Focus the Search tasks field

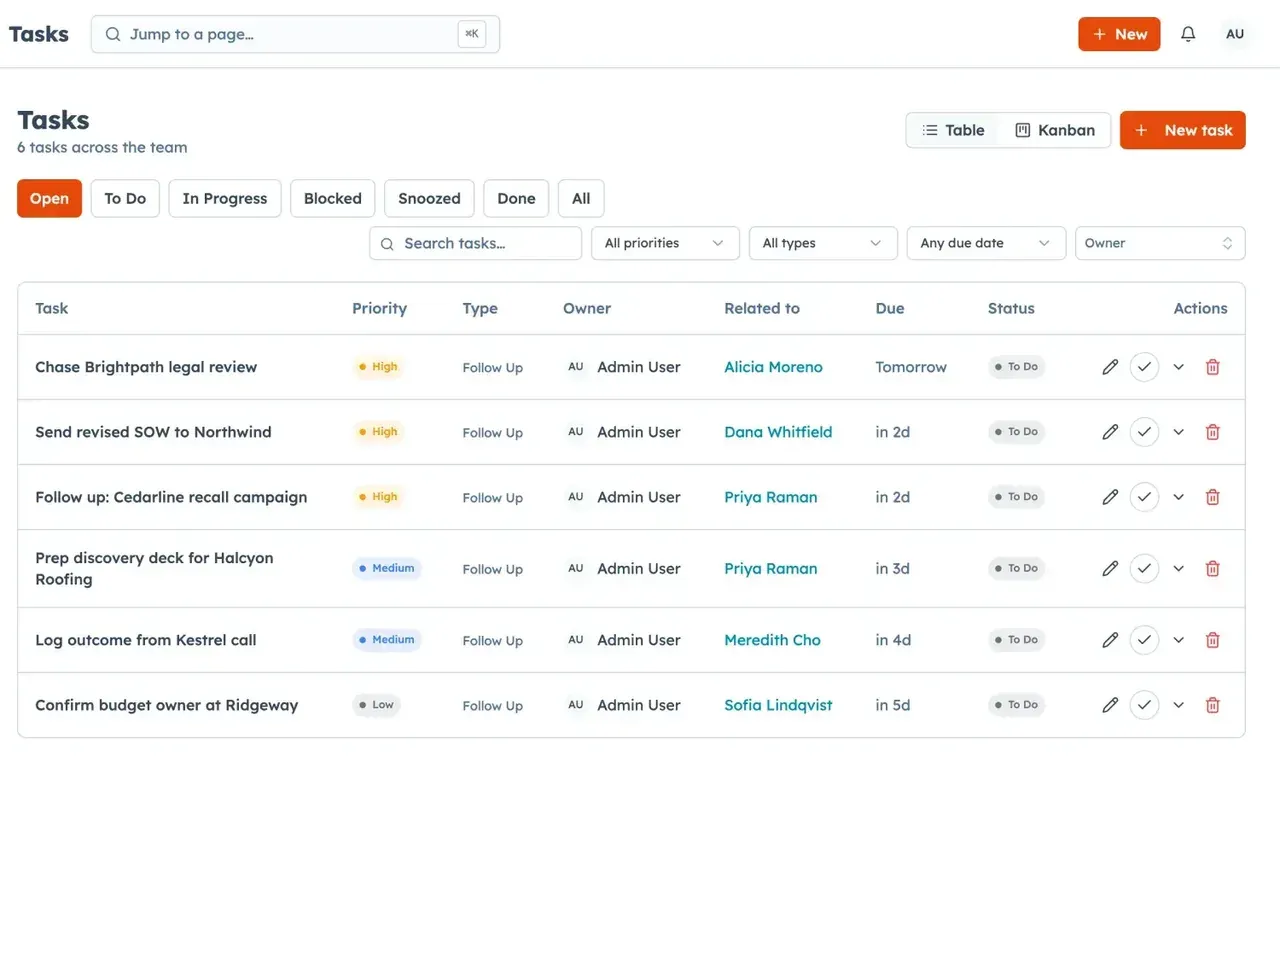[x=475, y=243]
